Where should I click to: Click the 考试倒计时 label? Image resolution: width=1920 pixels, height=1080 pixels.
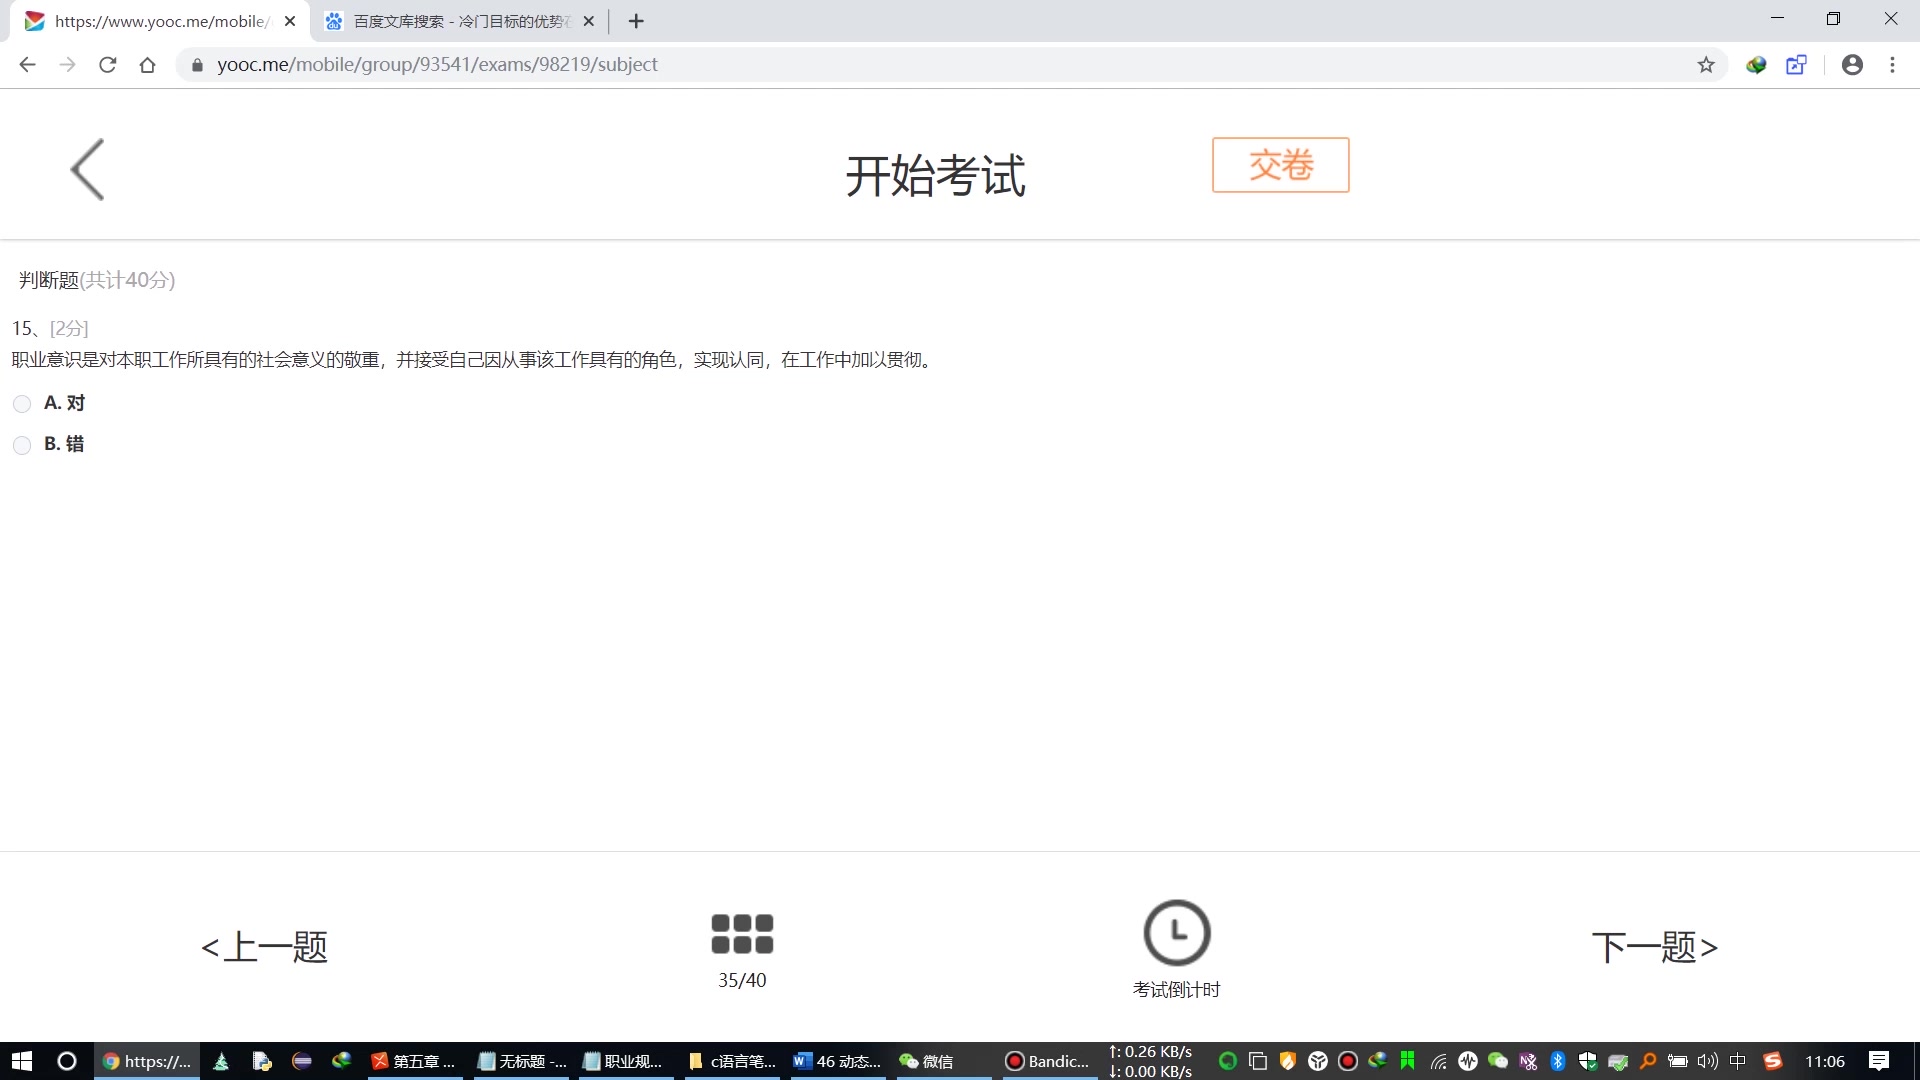click(x=1177, y=990)
